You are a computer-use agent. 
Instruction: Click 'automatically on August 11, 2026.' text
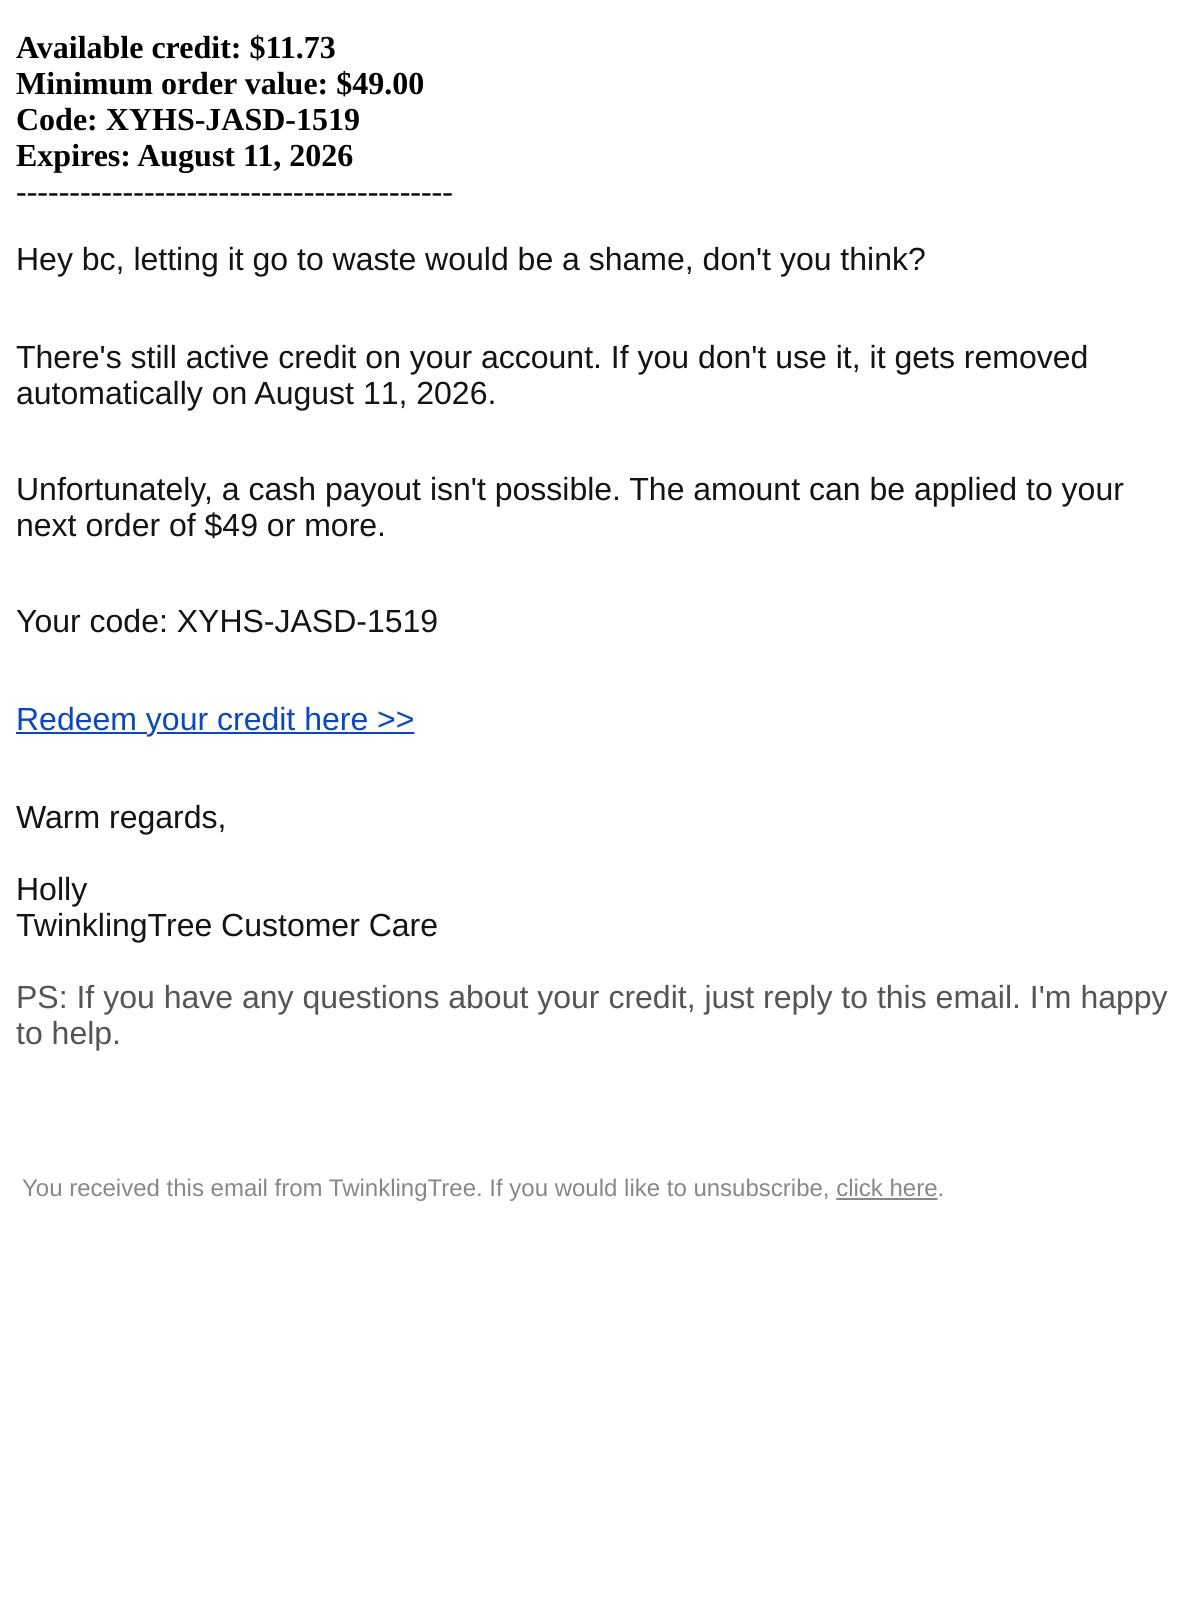[x=256, y=394]
